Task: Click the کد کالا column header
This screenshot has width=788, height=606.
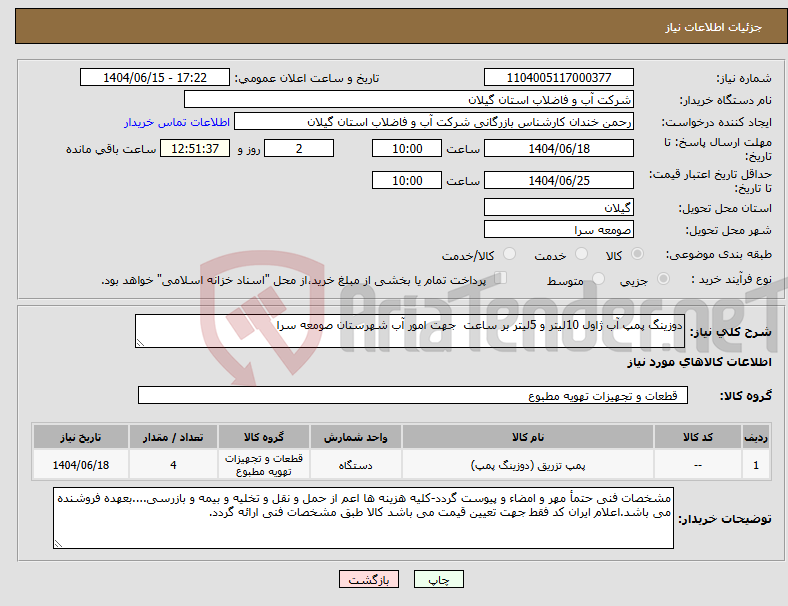Action: coord(698,437)
